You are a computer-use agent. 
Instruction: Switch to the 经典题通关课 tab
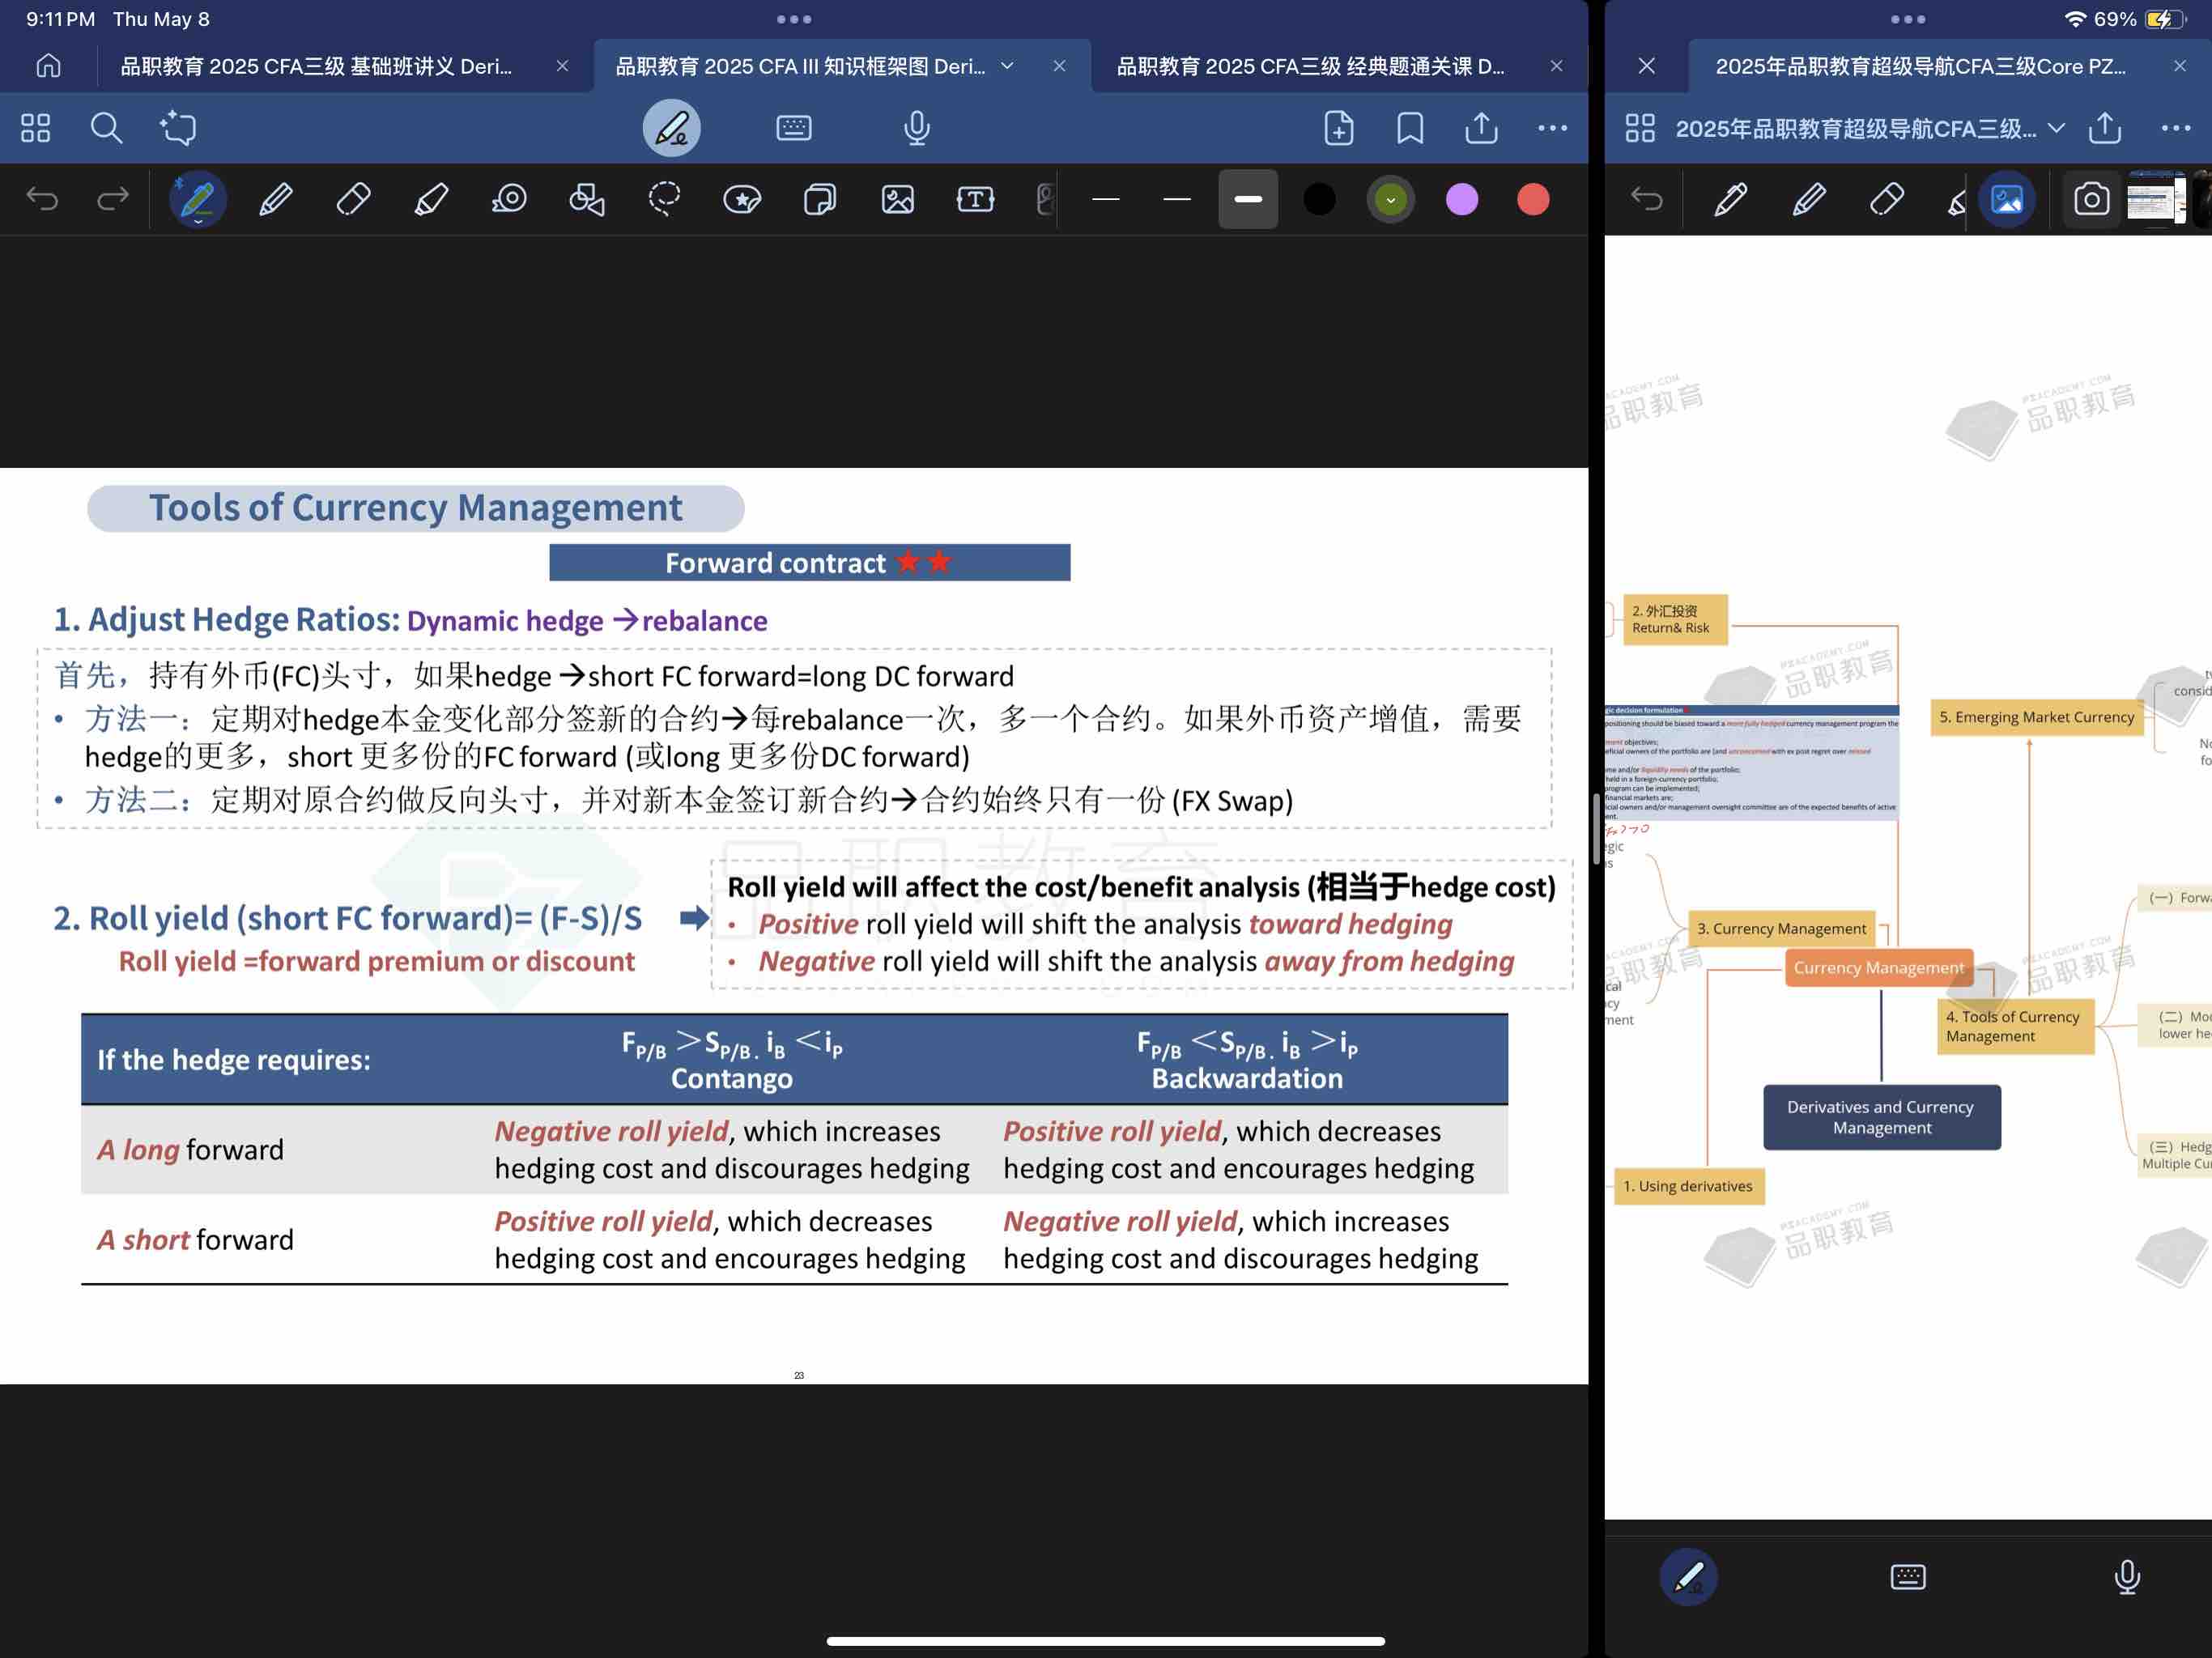click(x=1310, y=66)
